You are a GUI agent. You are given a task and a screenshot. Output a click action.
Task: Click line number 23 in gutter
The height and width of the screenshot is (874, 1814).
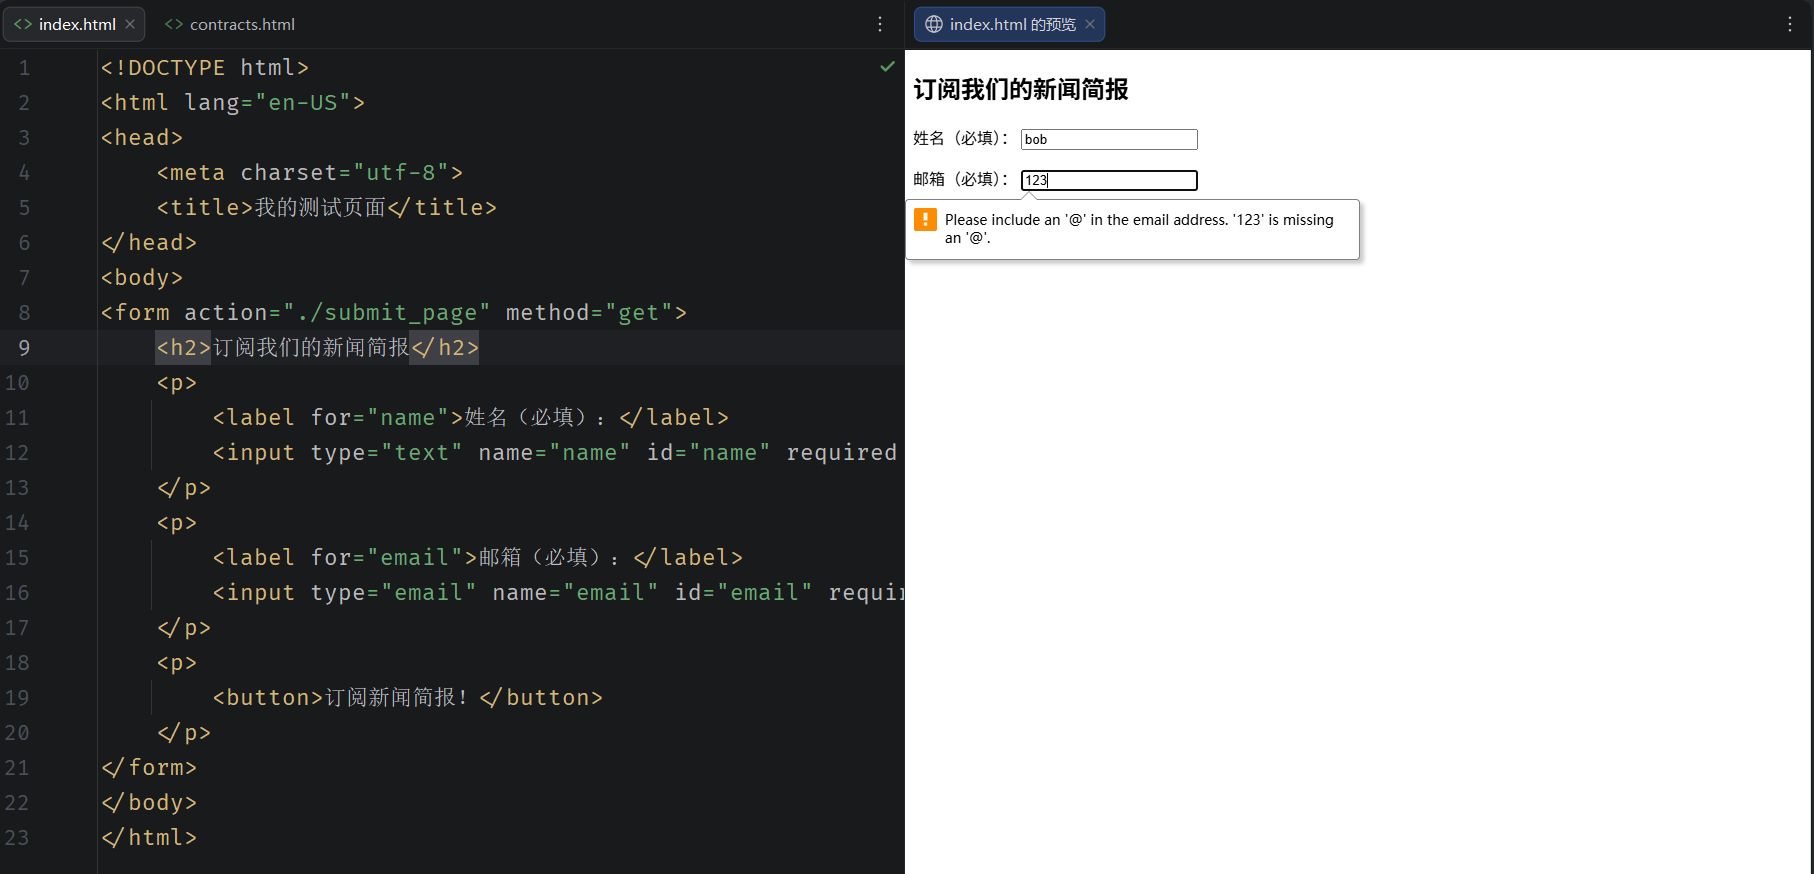coord(17,838)
